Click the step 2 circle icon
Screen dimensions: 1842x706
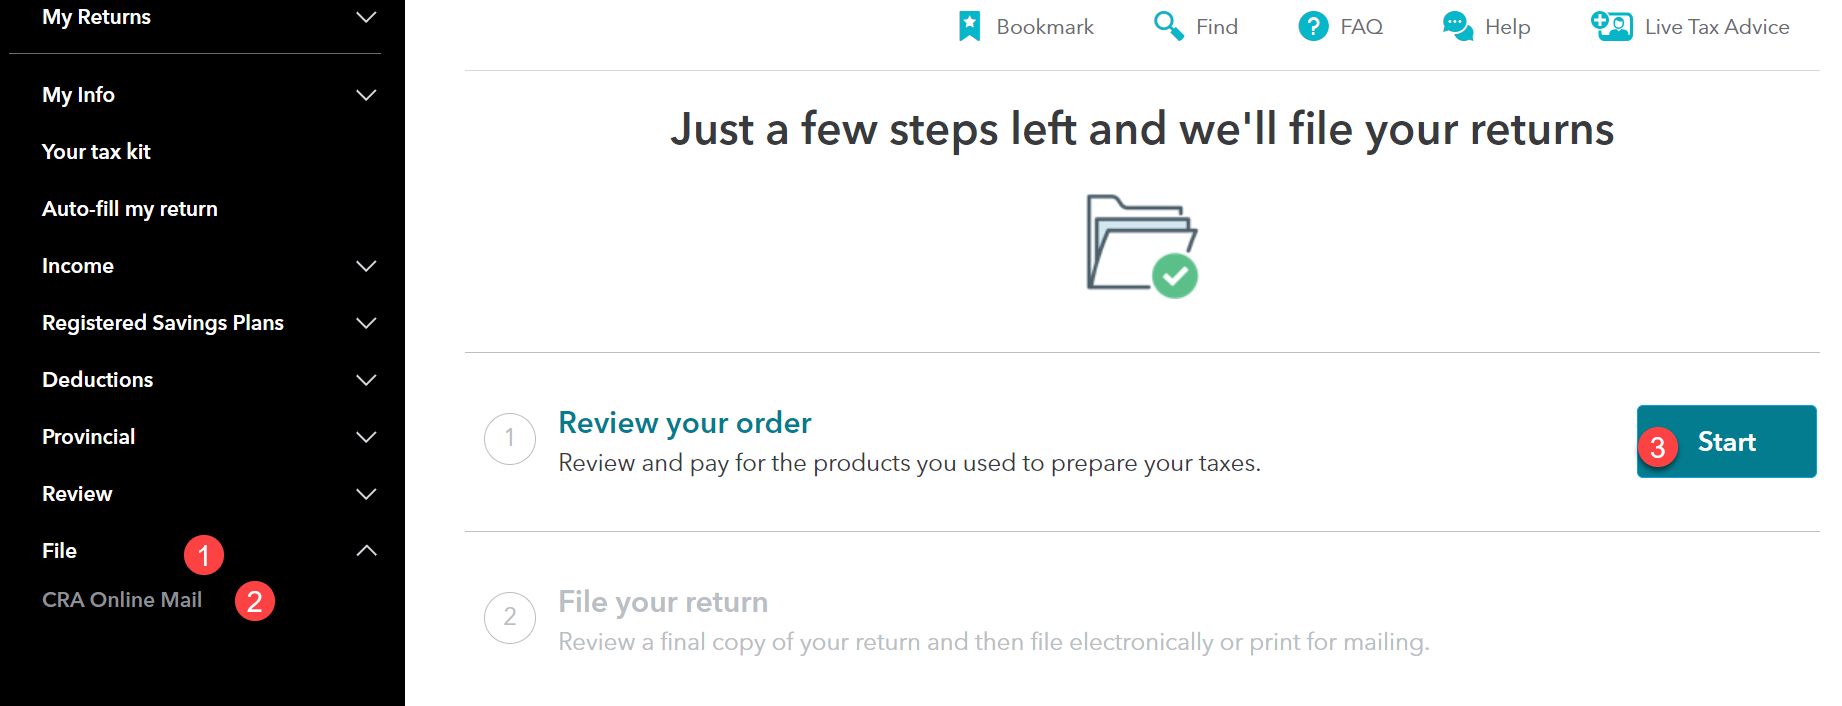[x=510, y=618]
